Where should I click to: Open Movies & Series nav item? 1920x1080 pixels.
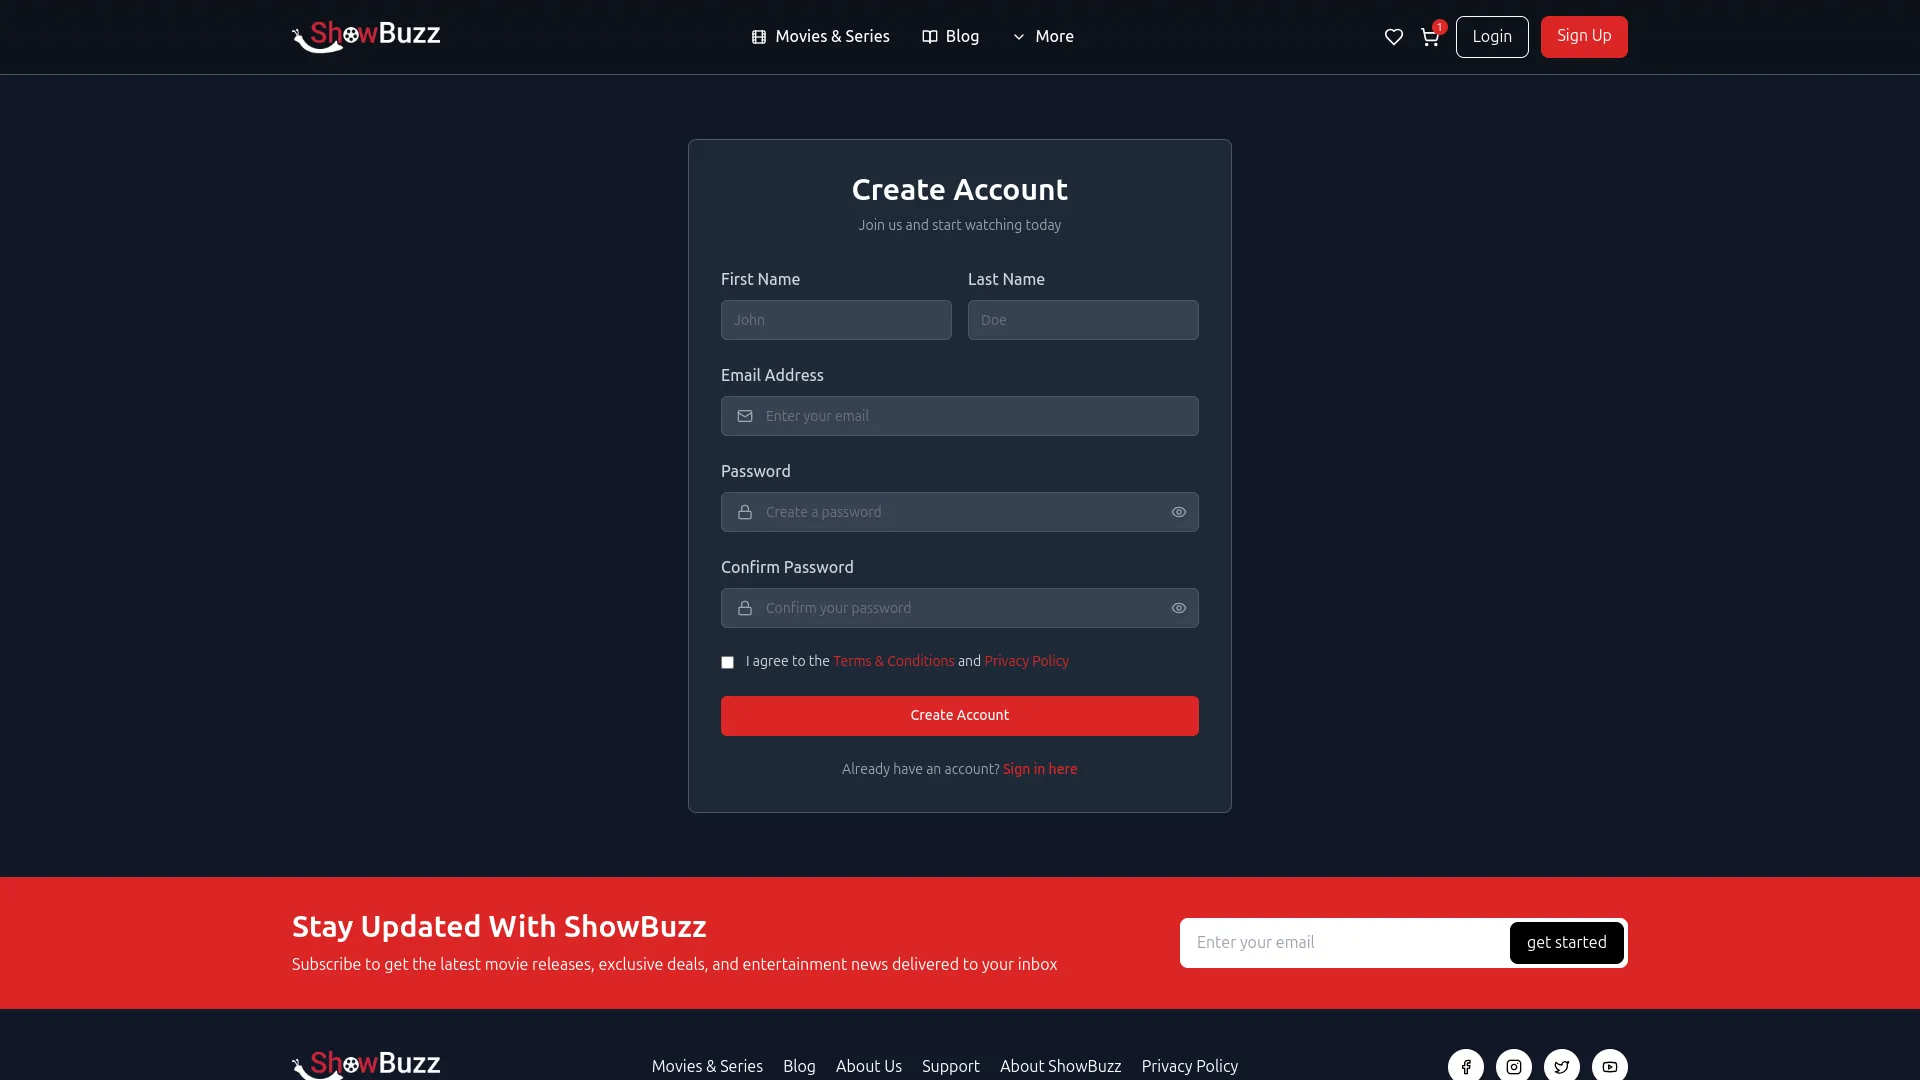[820, 37]
